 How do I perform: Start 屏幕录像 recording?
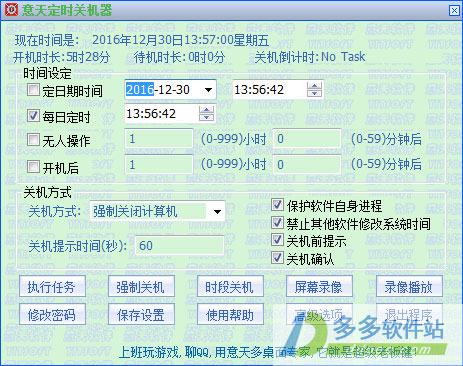pyautogui.click(x=319, y=287)
